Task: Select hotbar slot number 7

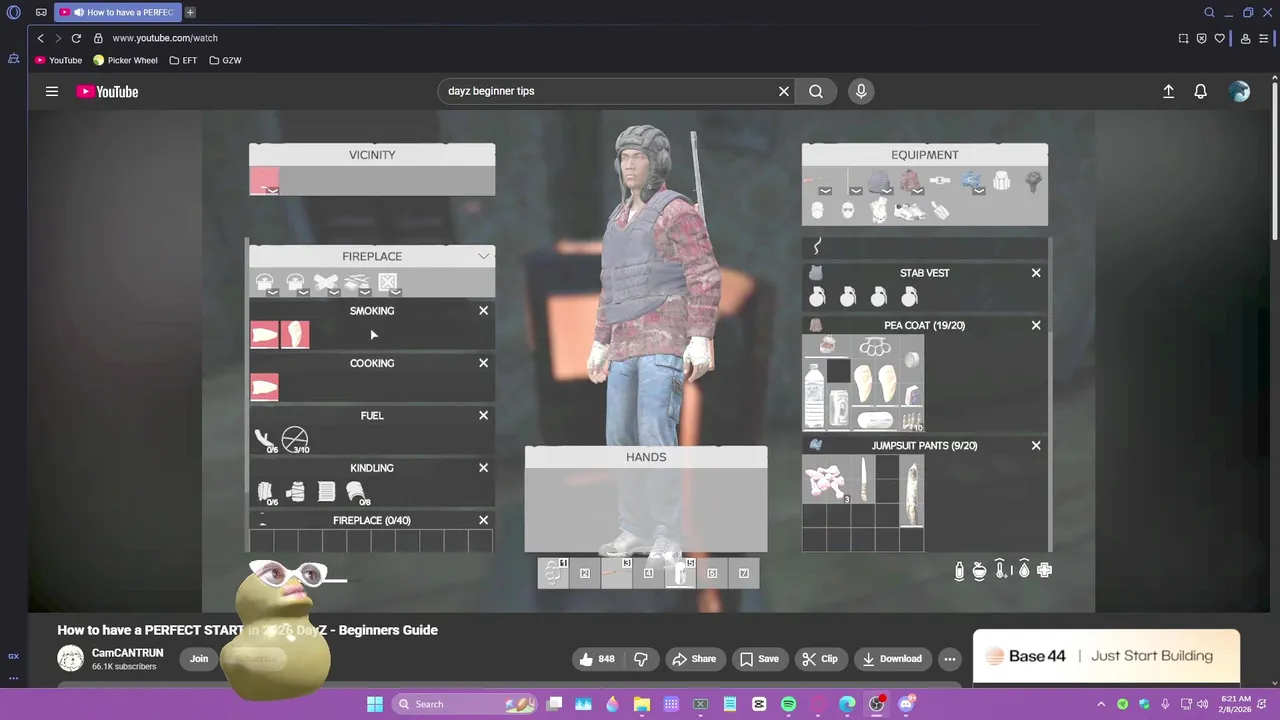Action: click(743, 573)
